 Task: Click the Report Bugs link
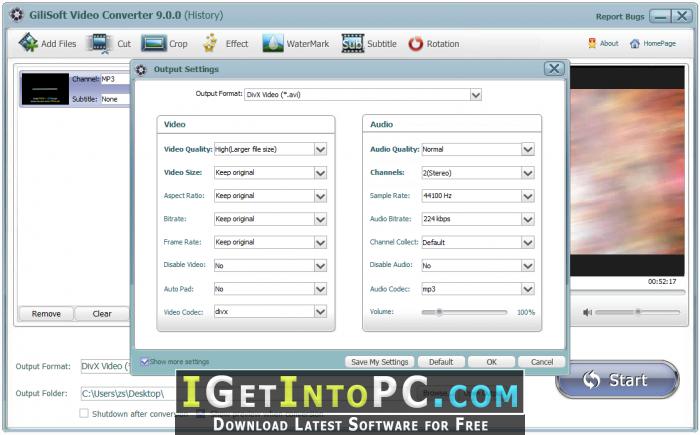click(x=620, y=17)
